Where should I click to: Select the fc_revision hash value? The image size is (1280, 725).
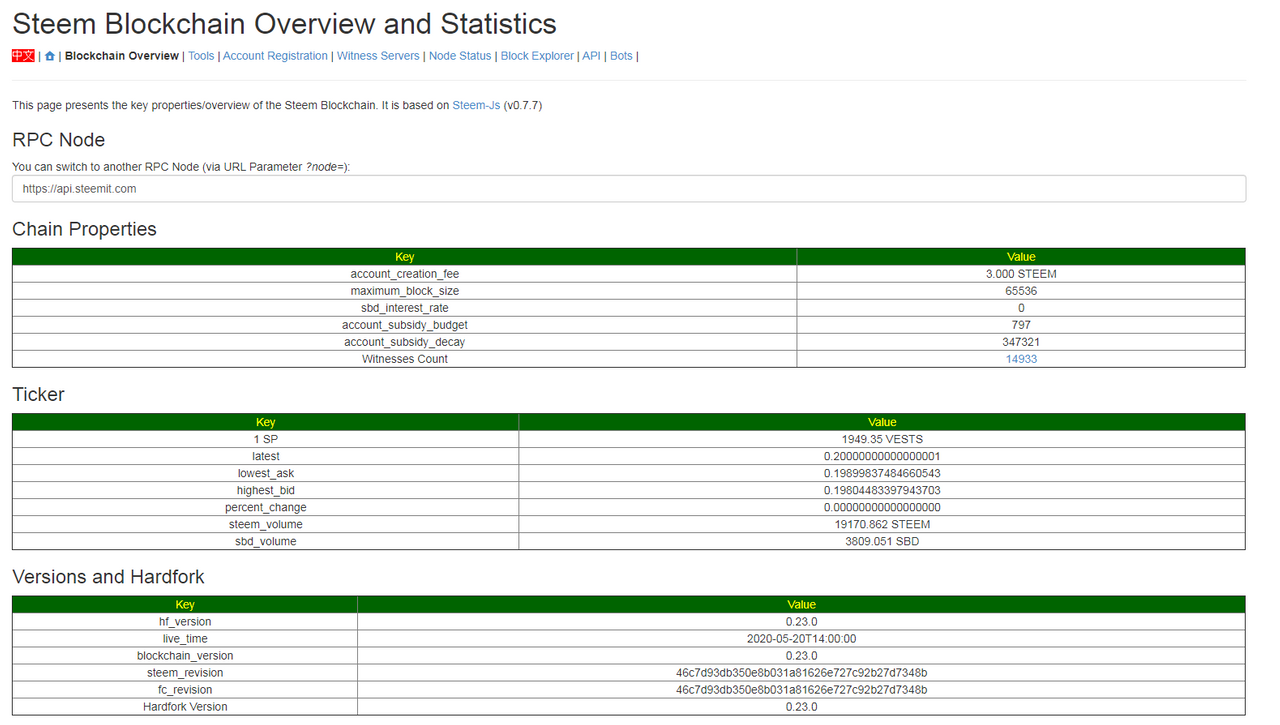(x=801, y=690)
